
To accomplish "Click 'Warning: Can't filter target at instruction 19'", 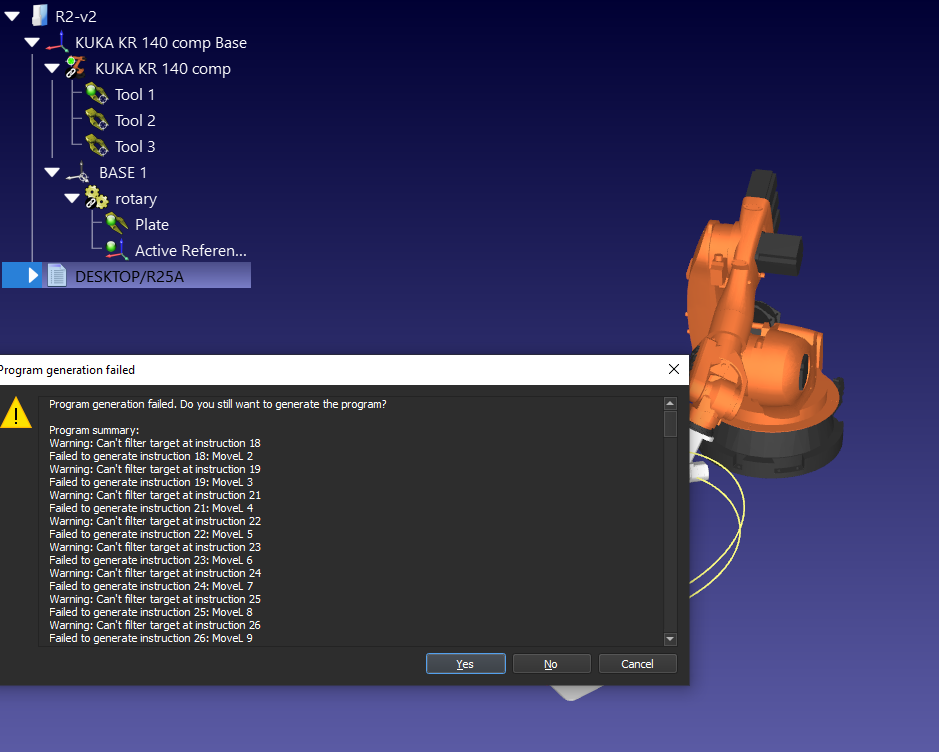I will pyautogui.click(x=155, y=469).
